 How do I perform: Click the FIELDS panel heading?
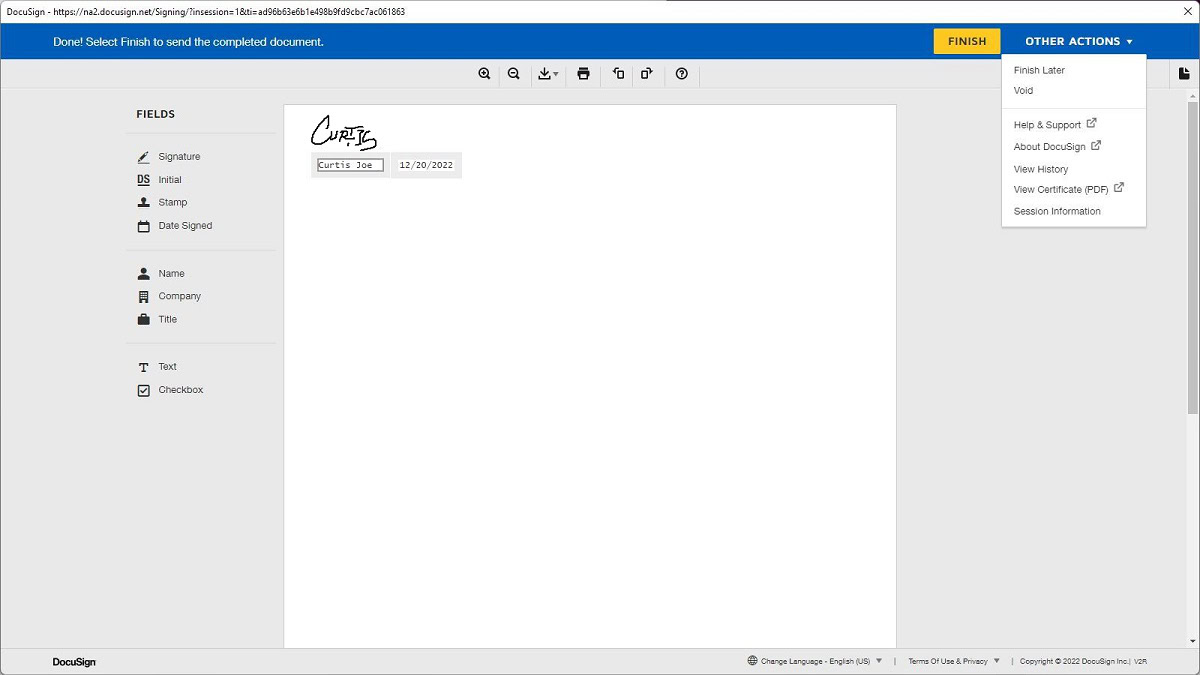click(156, 114)
